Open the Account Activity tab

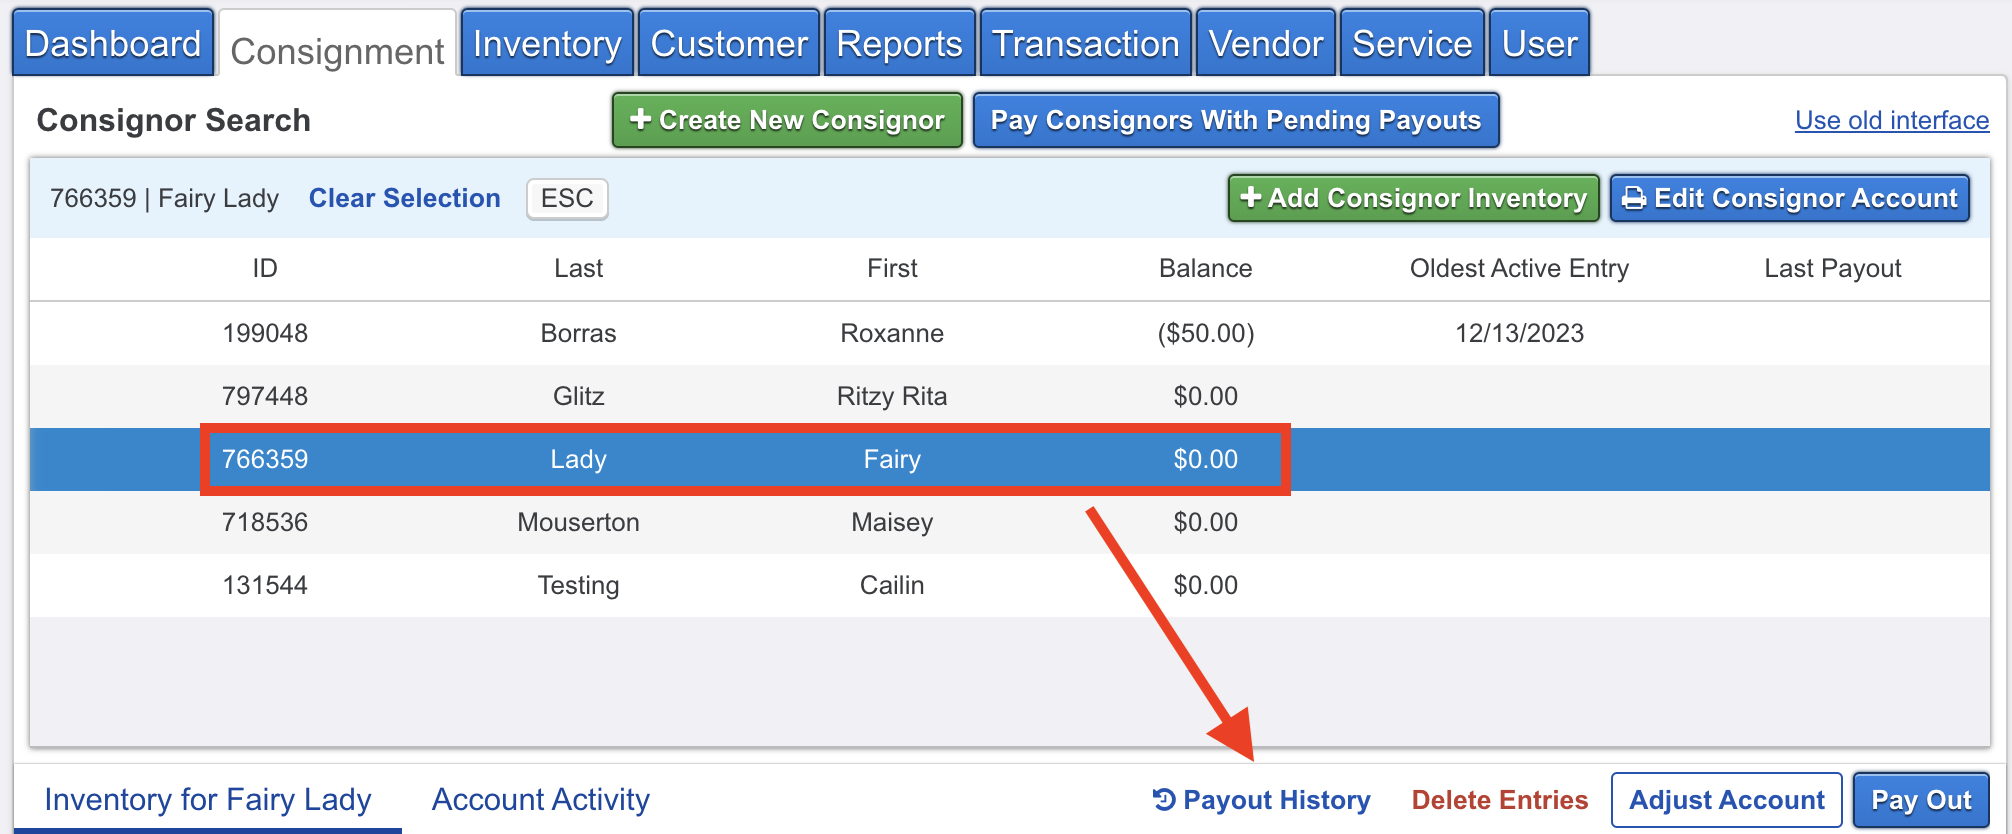point(540,799)
